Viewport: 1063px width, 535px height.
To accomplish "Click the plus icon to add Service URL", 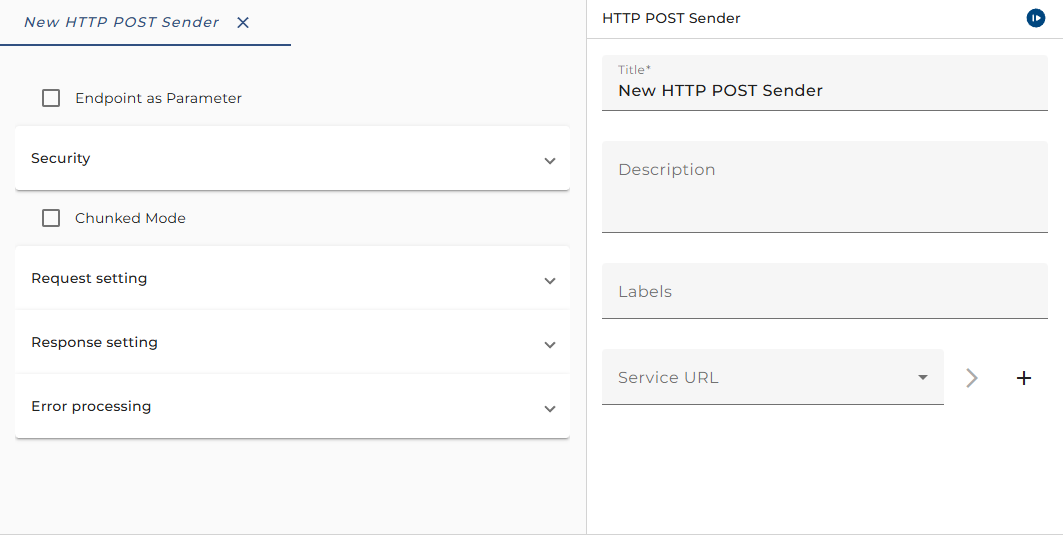I will point(1024,378).
